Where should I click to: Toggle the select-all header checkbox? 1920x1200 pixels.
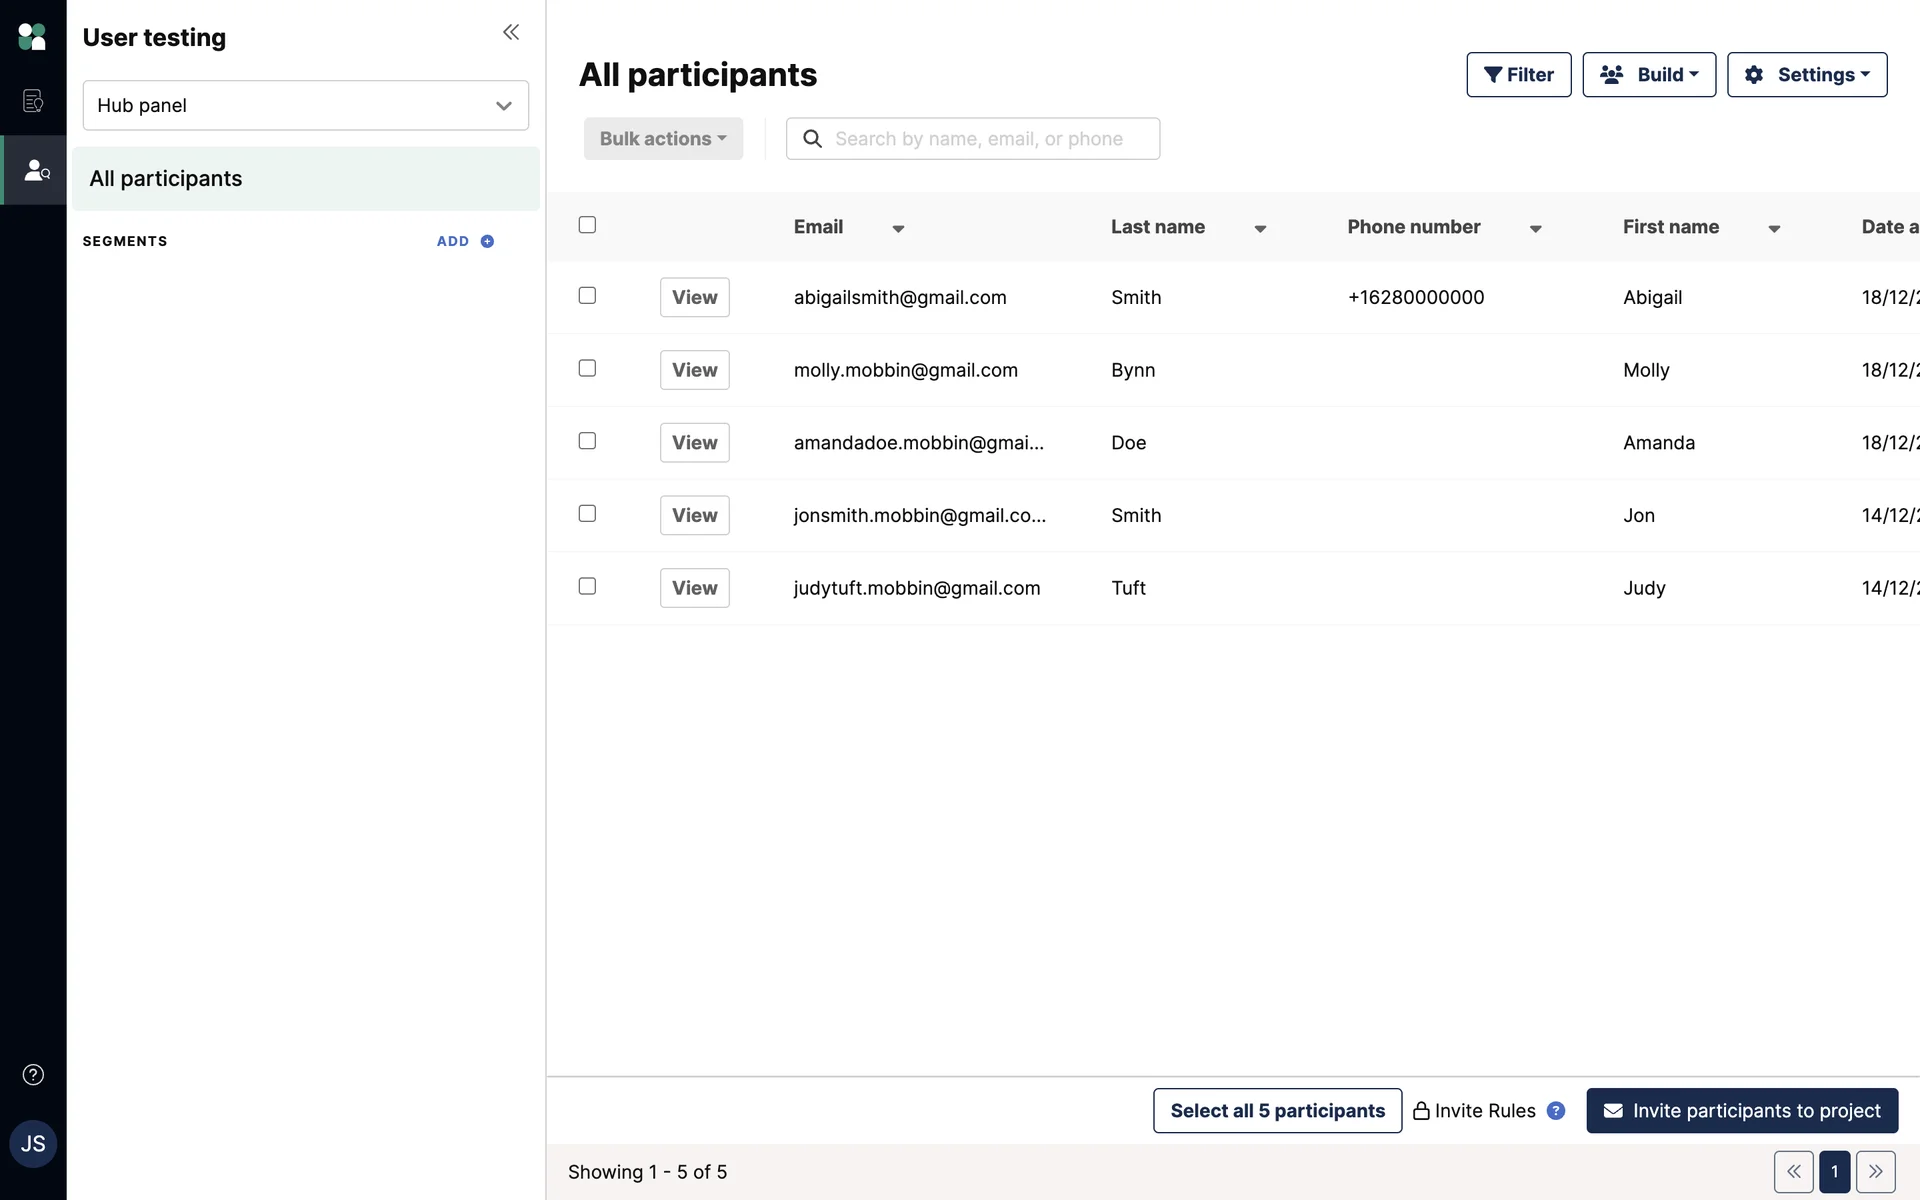point(587,225)
